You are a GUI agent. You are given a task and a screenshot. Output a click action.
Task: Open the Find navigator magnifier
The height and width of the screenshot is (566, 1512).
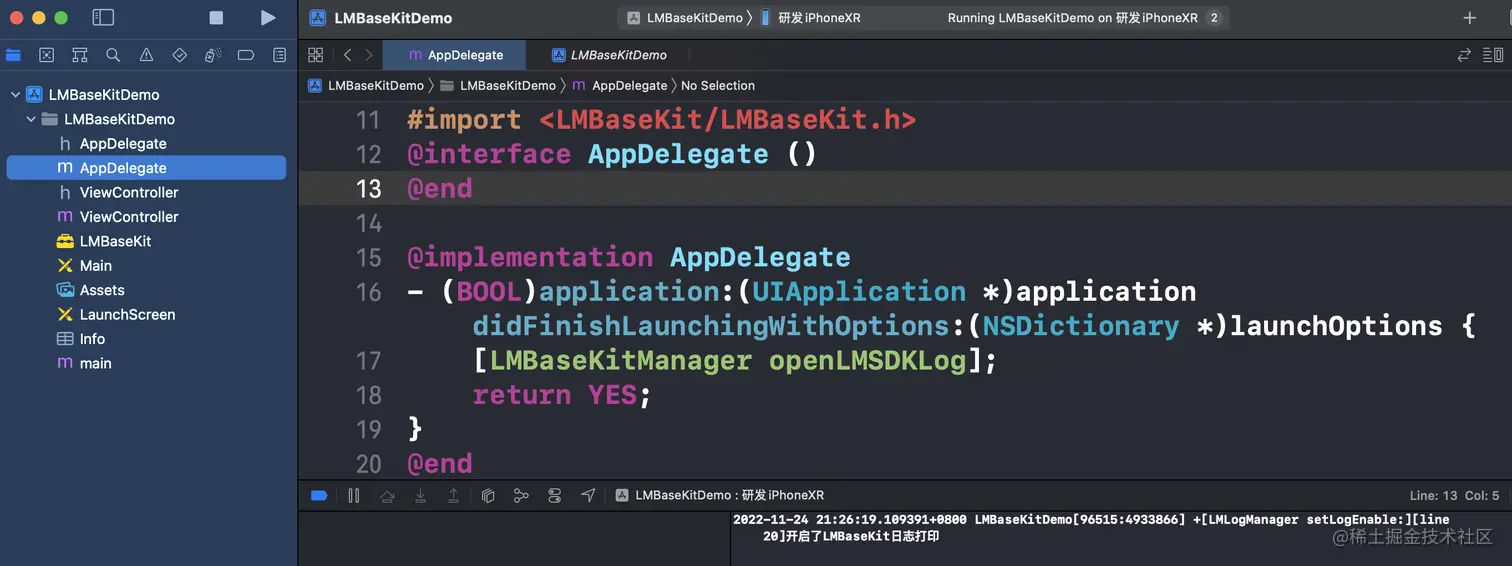coord(113,55)
